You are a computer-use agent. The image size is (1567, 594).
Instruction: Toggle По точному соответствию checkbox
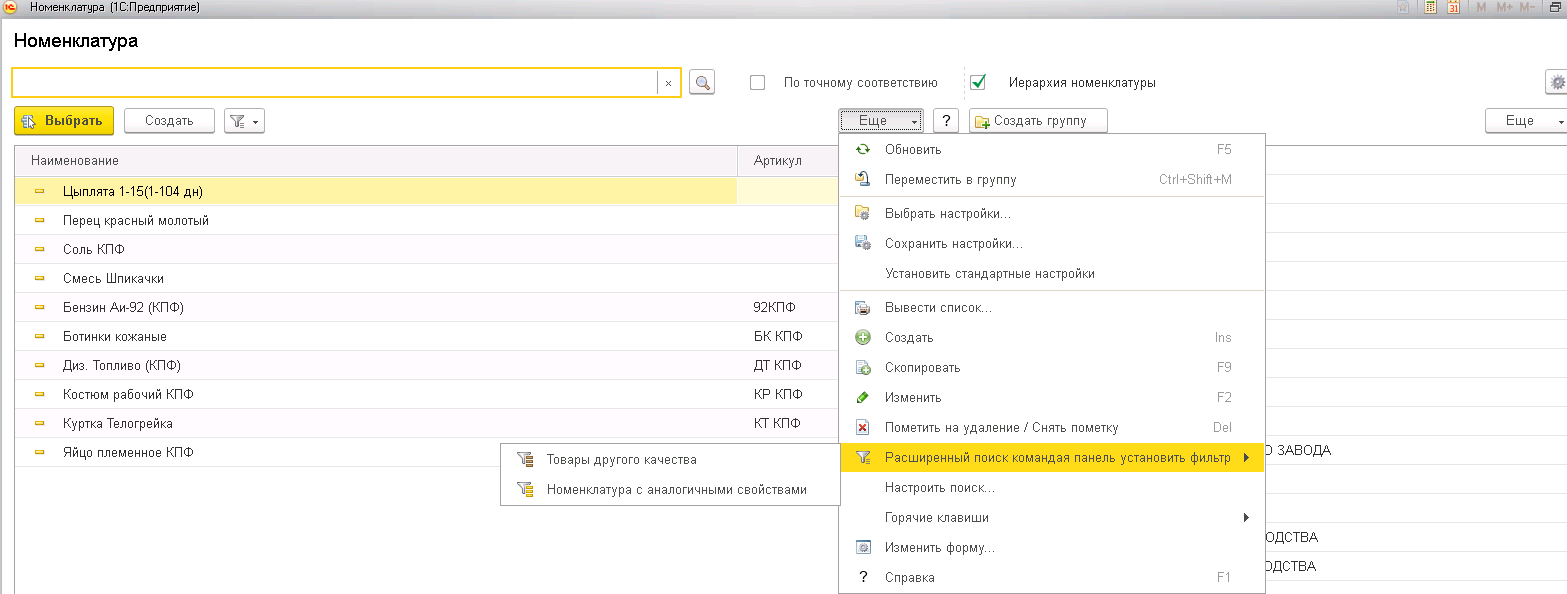pyautogui.click(x=758, y=83)
